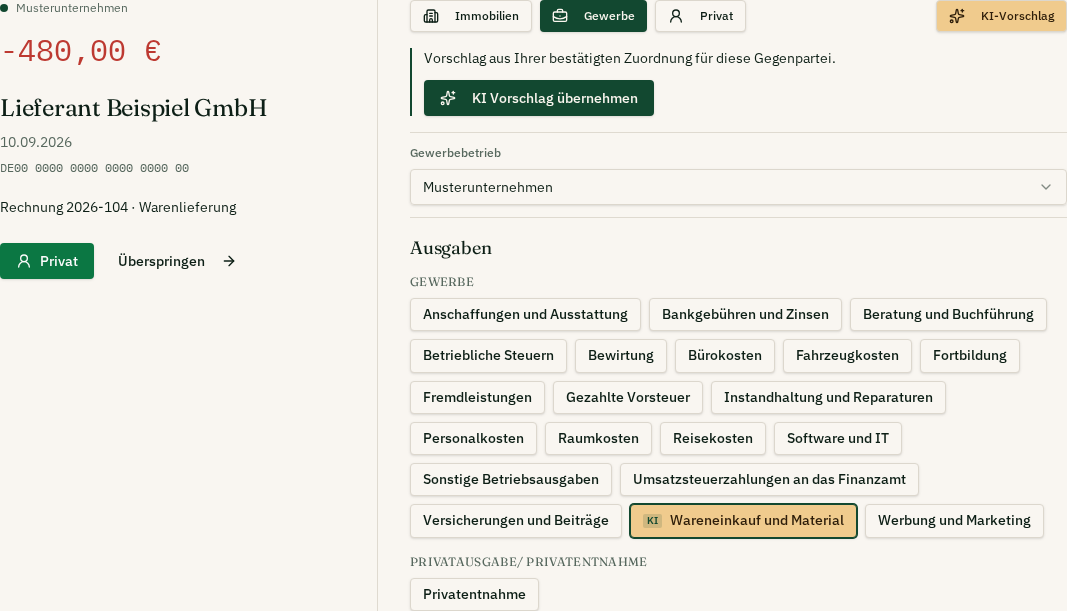Screen dimensions: 1067x611
Task: Click the reference text Rechnung 2026-104 · Warenlieferung
Action: click(x=118, y=208)
